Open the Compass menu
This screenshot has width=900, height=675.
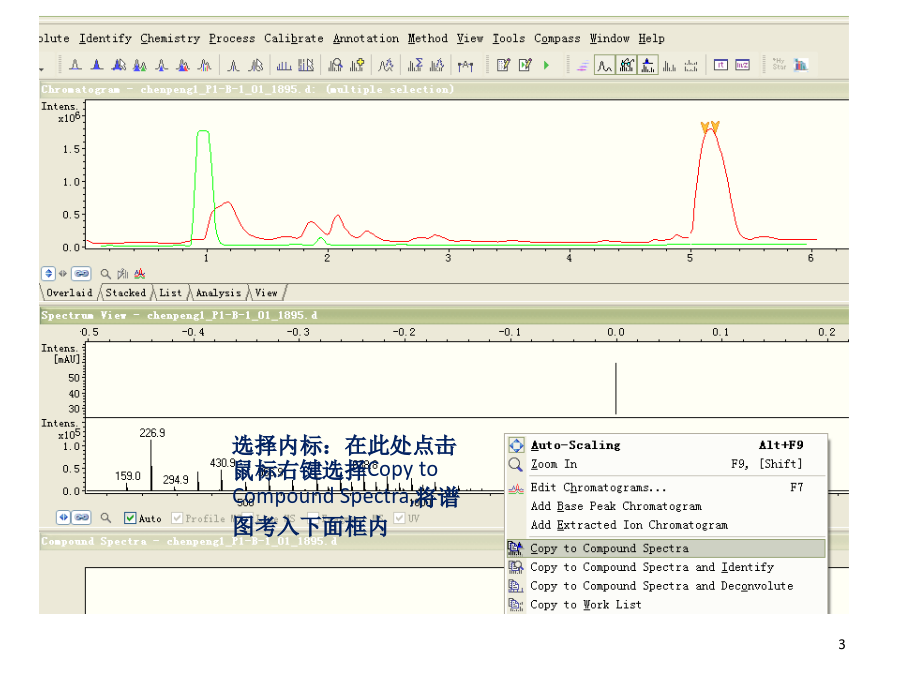click(557, 38)
